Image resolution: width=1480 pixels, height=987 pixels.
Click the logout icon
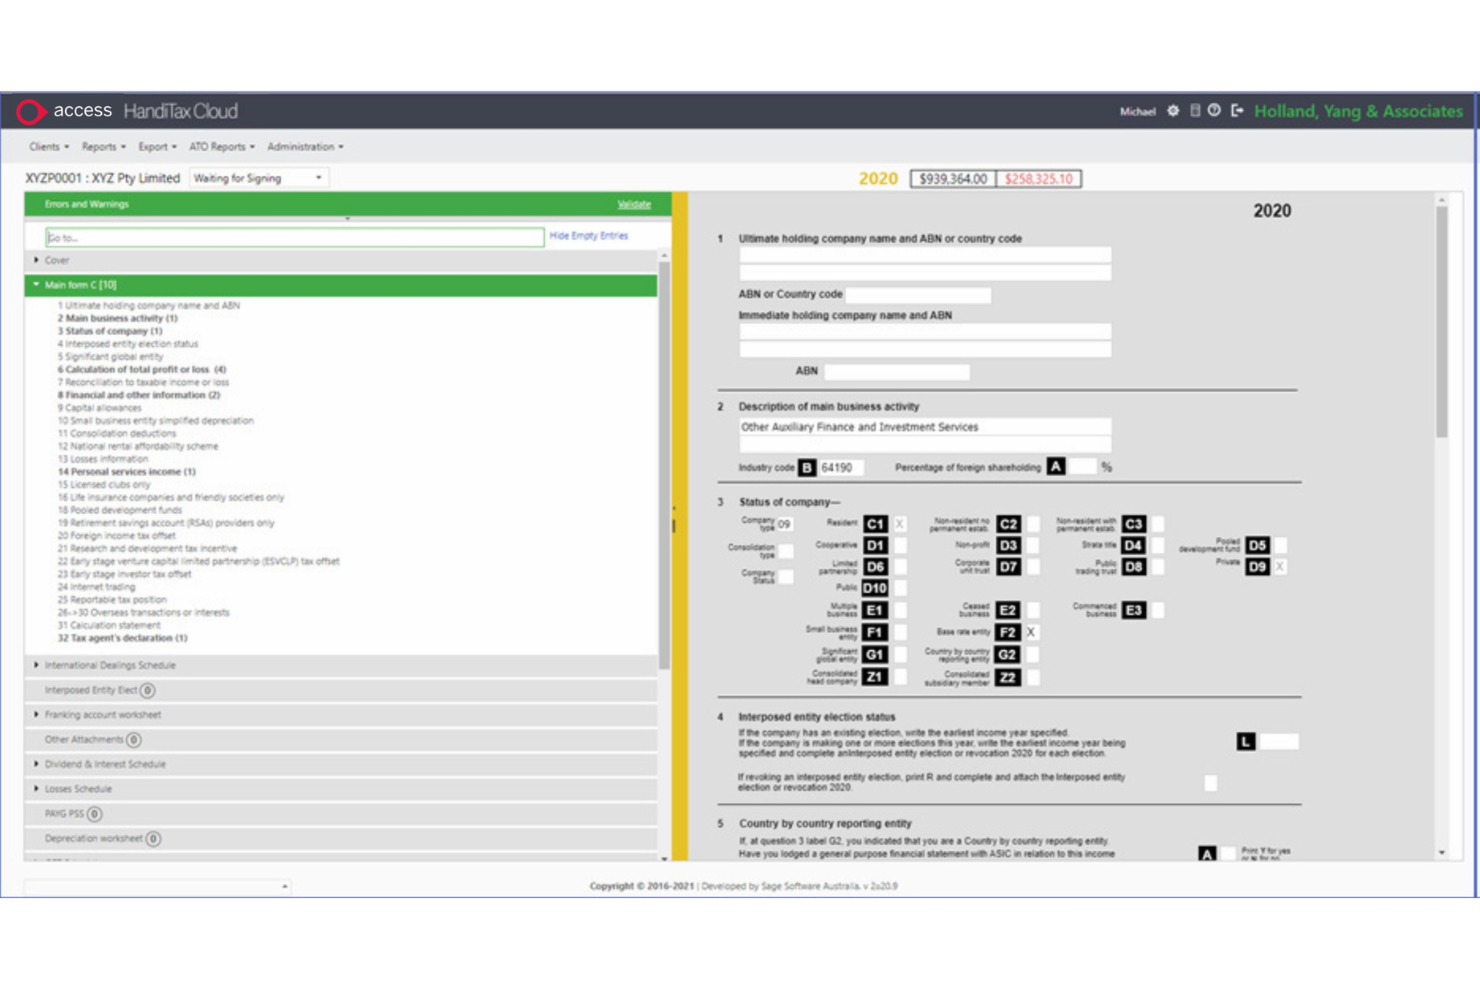click(1237, 111)
